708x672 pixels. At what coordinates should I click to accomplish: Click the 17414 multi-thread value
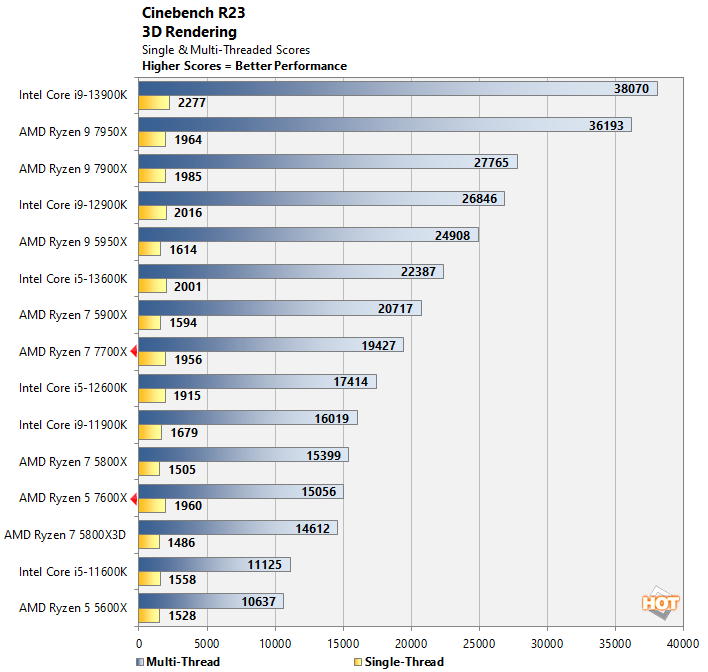tap(351, 382)
